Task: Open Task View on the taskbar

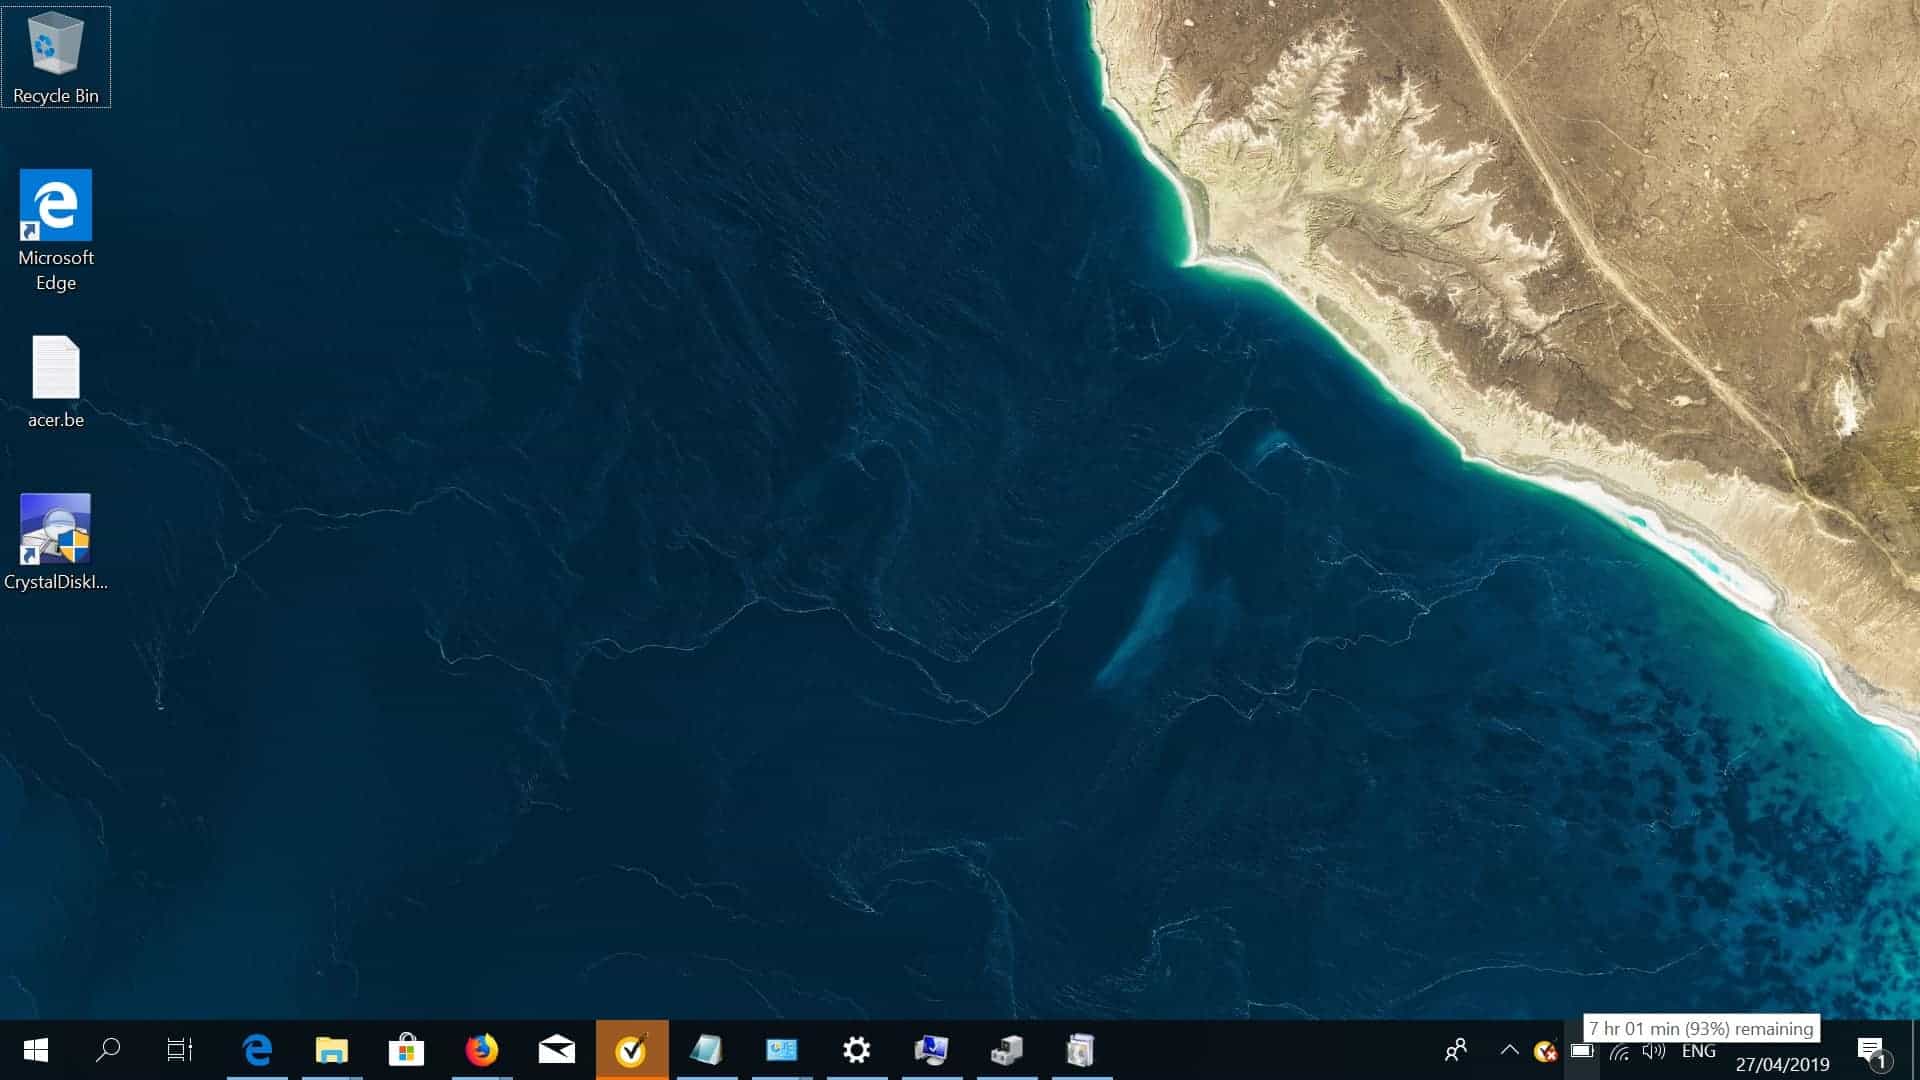Action: coord(180,1050)
